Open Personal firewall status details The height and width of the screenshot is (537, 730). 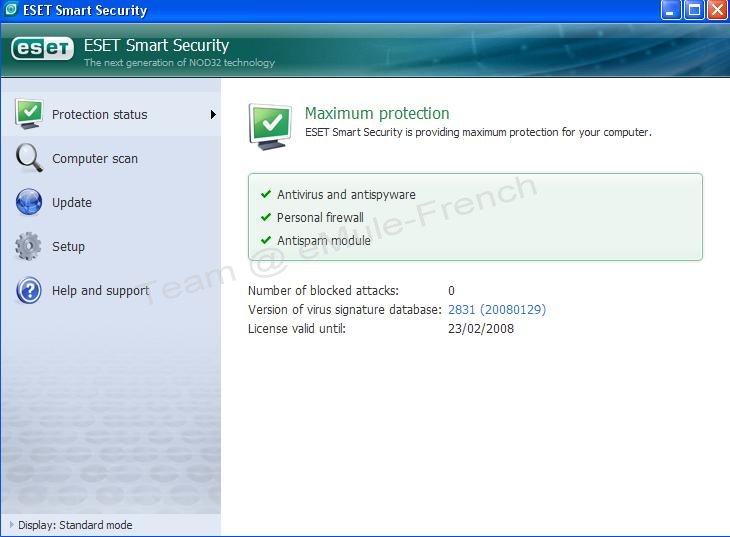pos(320,218)
